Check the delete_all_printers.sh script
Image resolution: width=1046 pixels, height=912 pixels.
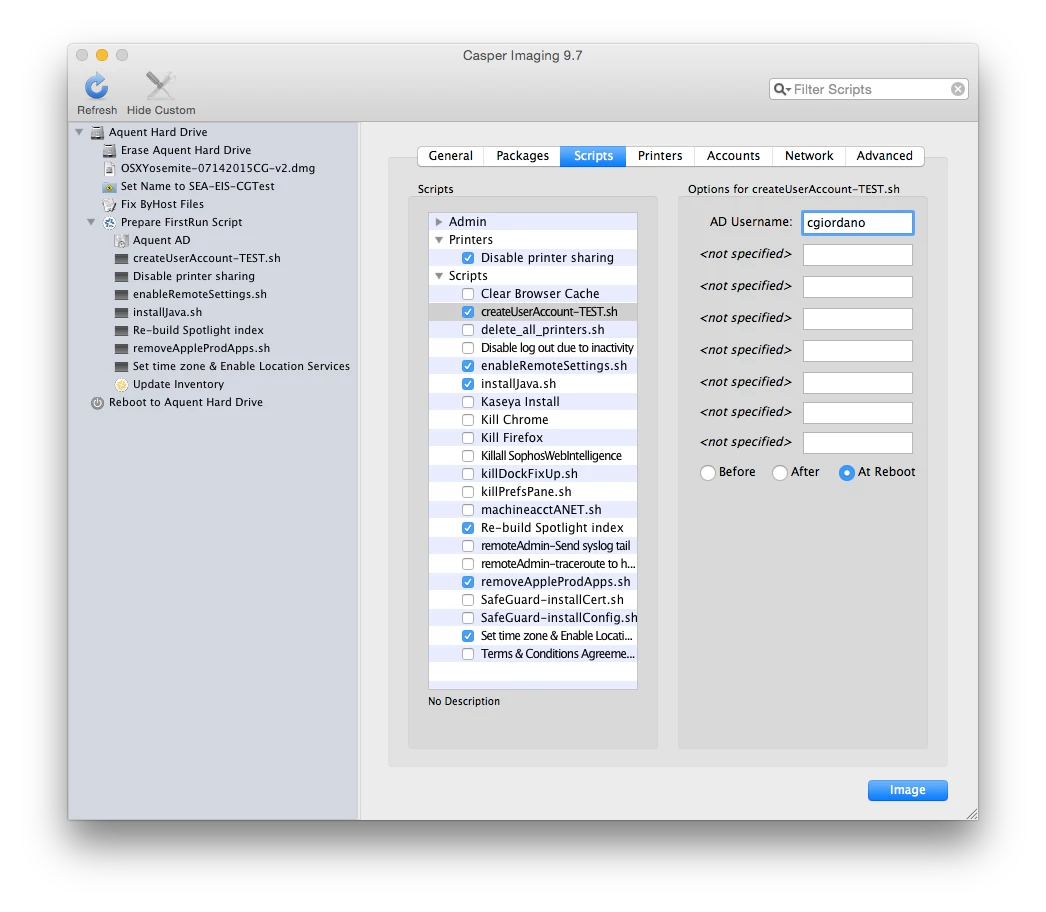click(x=468, y=330)
